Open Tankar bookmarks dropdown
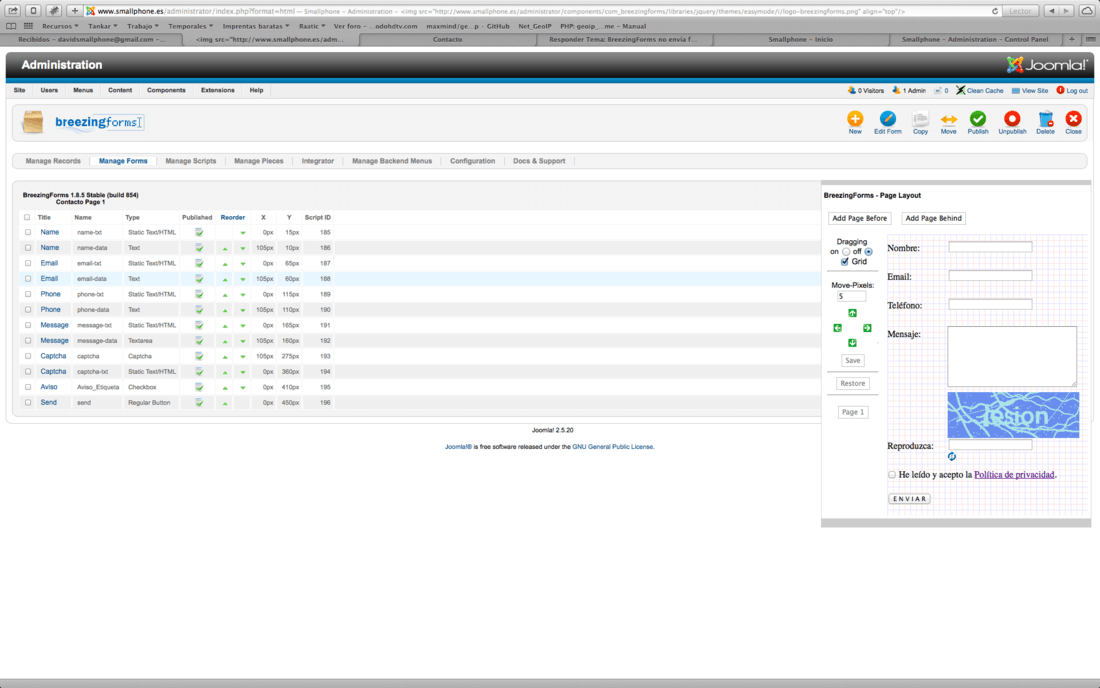This screenshot has width=1100, height=688. click(102, 26)
